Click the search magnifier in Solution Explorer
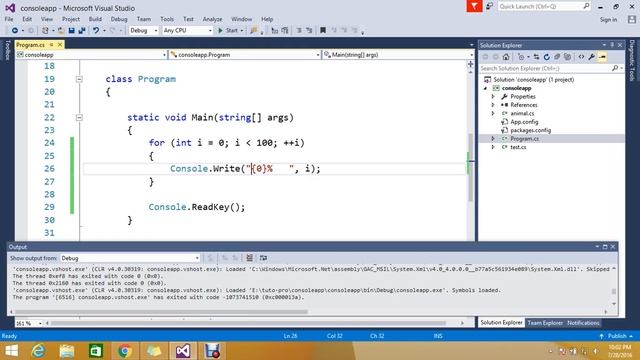The width and height of the screenshot is (640, 360). pyautogui.click(x=615, y=69)
